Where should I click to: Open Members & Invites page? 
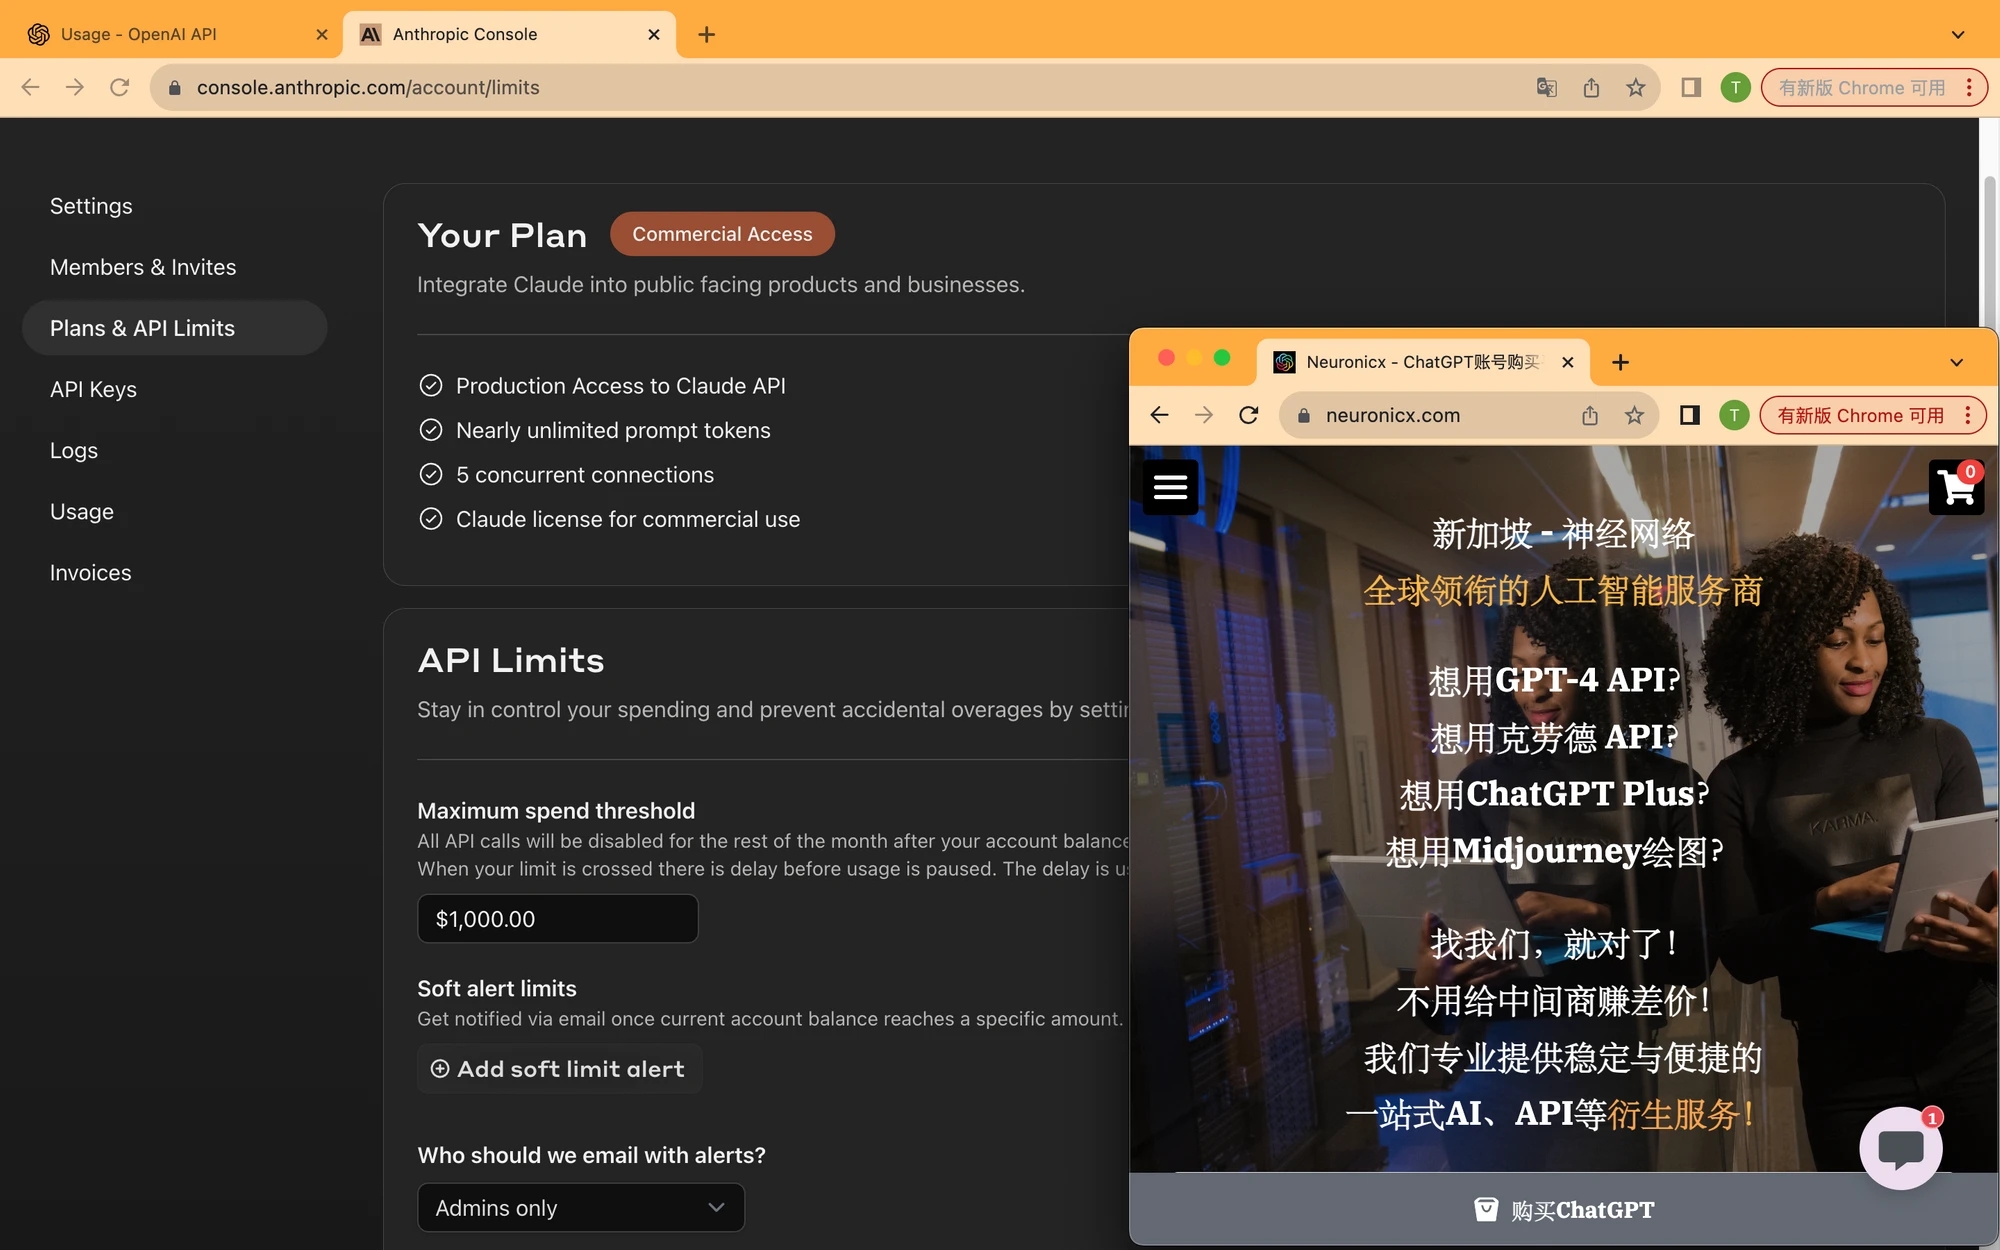click(143, 267)
